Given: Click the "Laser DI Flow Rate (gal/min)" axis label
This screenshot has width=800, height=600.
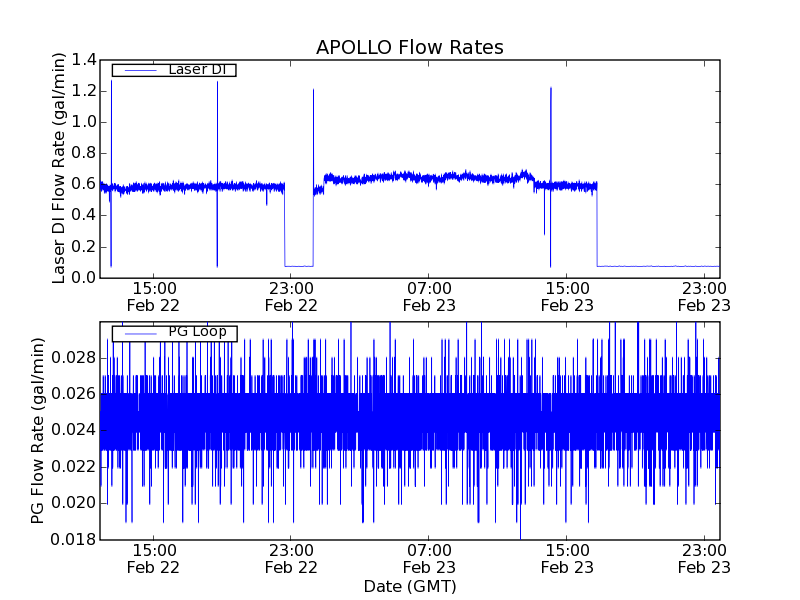Looking at the screenshot, I should pyautogui.click(x=59, y=168).
